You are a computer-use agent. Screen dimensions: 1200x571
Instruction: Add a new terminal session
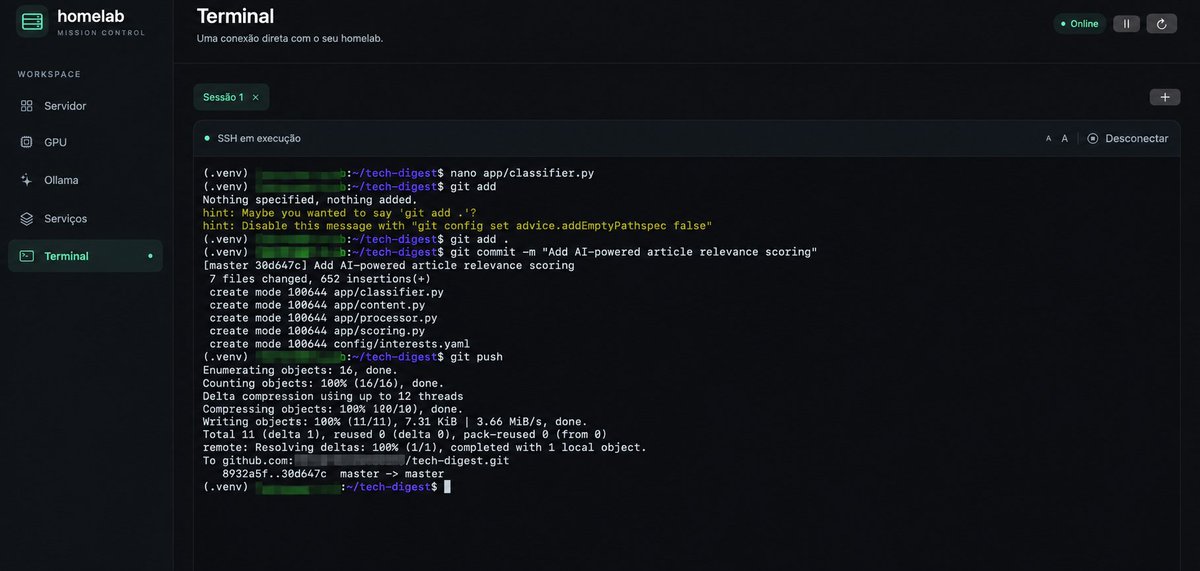point(1164,97)
